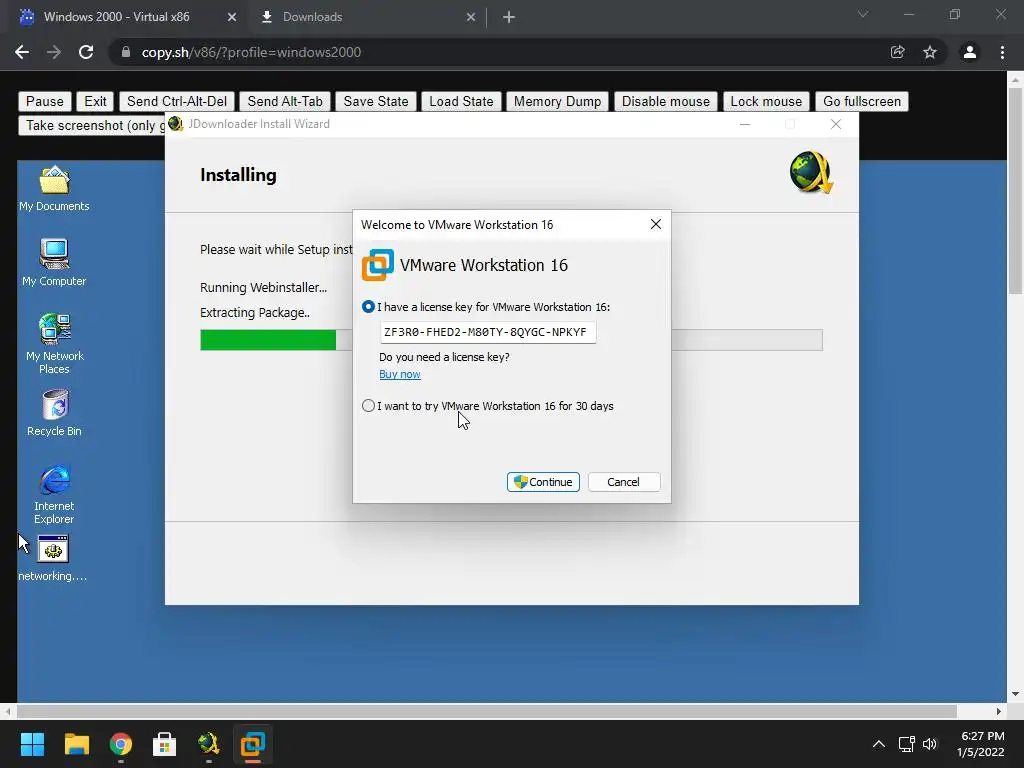The width and height of the screenshot is (1024, 768).
Task: Click the Disable mouse button
Action: [x=665, y=101]
